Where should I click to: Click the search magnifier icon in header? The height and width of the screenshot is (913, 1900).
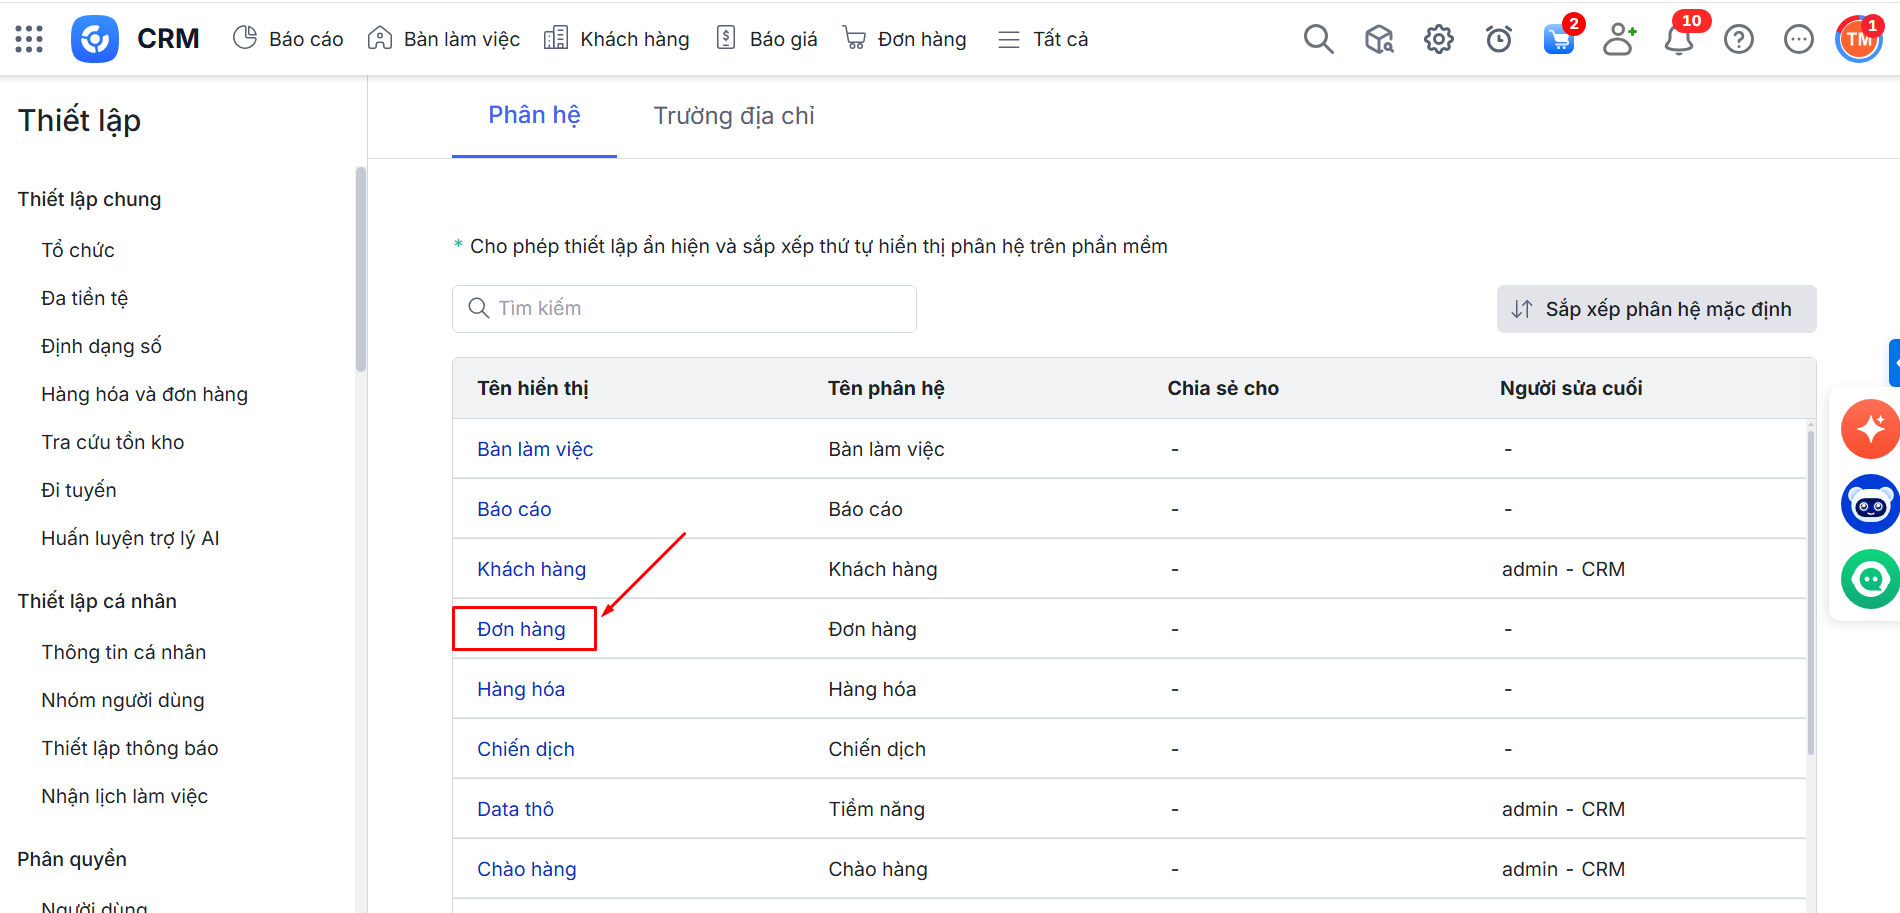point(1318,39)
